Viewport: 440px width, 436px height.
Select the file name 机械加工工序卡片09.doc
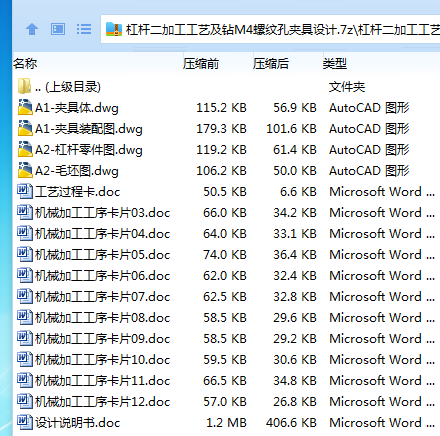click(103, 339)
